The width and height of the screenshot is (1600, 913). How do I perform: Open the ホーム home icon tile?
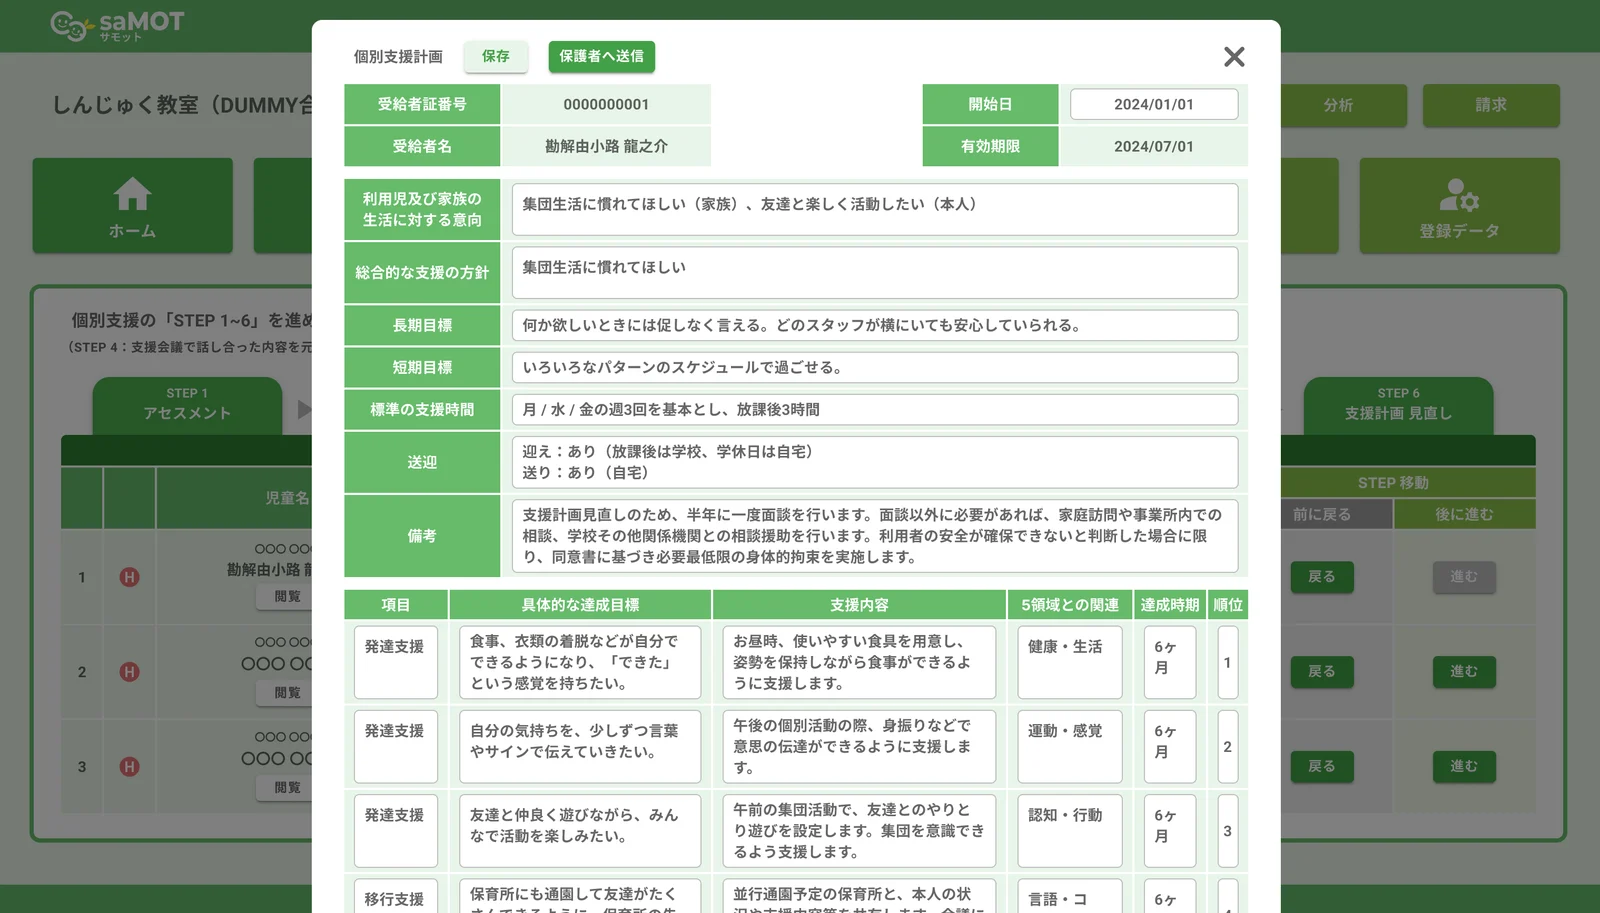click(x=133, y=206)
